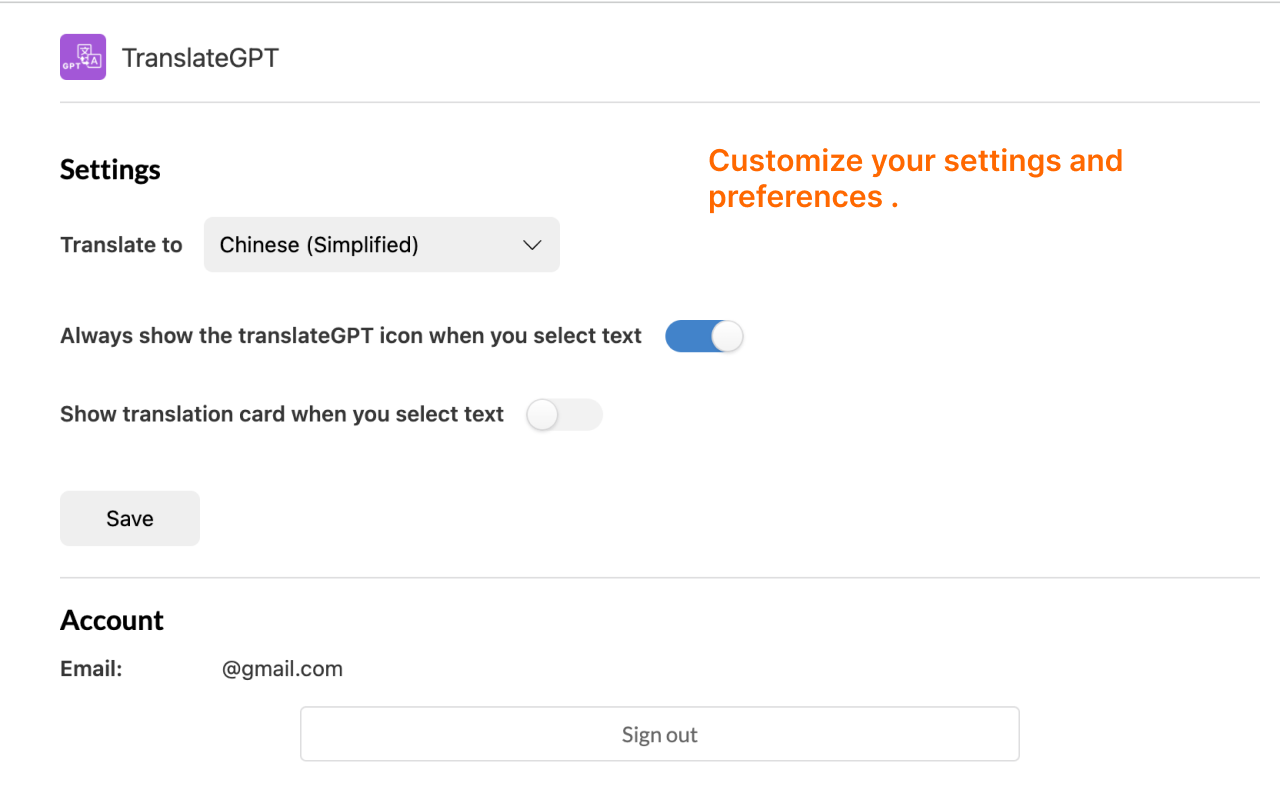
Task: Click the grey knob of the off switch
Action: [x=542, y=415]
